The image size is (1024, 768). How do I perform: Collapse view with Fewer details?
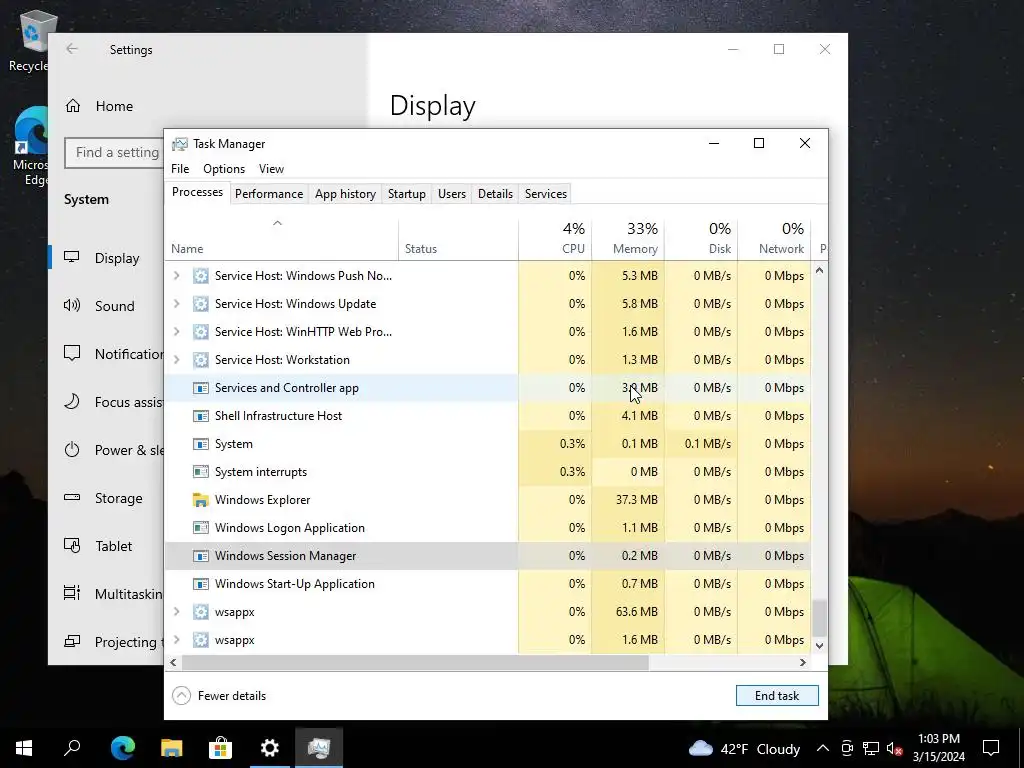(x=219, y=696)
